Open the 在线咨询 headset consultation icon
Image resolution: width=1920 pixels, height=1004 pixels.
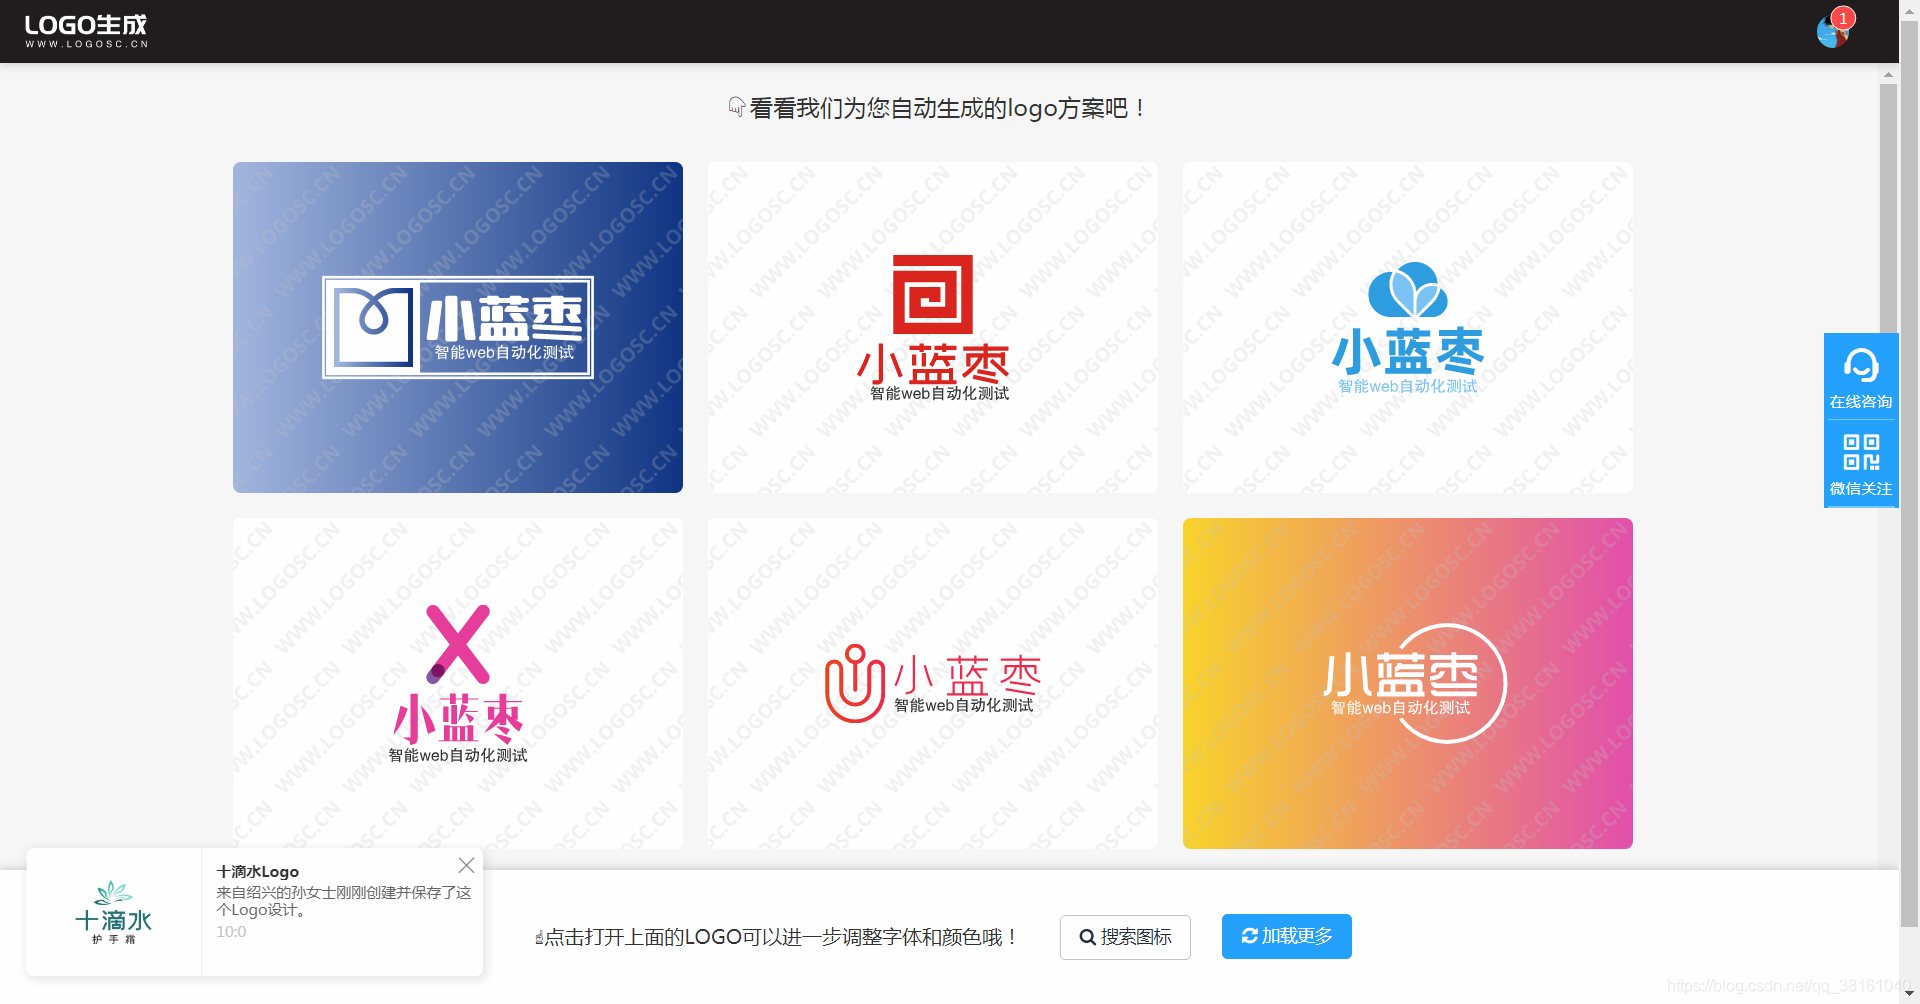coord(1860,366)
